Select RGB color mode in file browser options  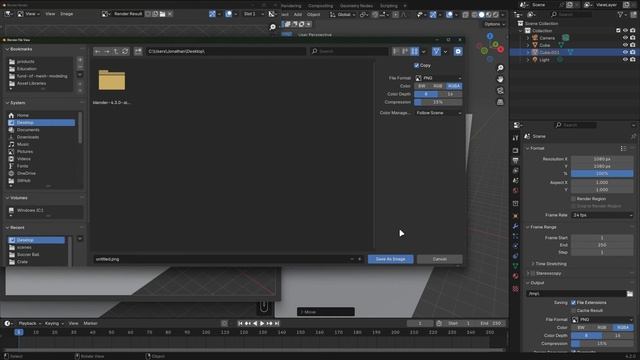[438, 86]
